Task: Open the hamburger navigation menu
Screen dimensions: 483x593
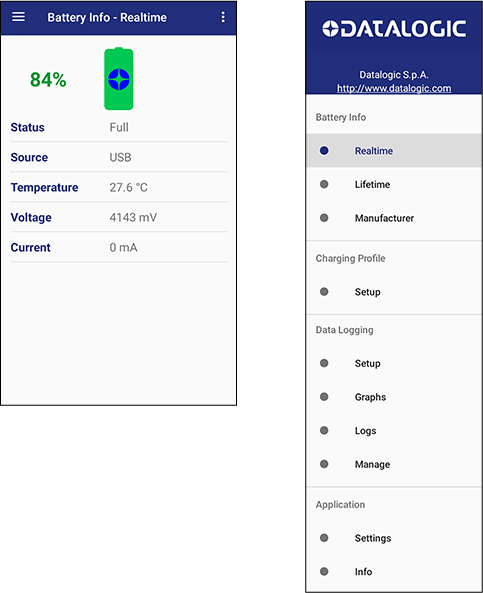Action: (19, 17)
